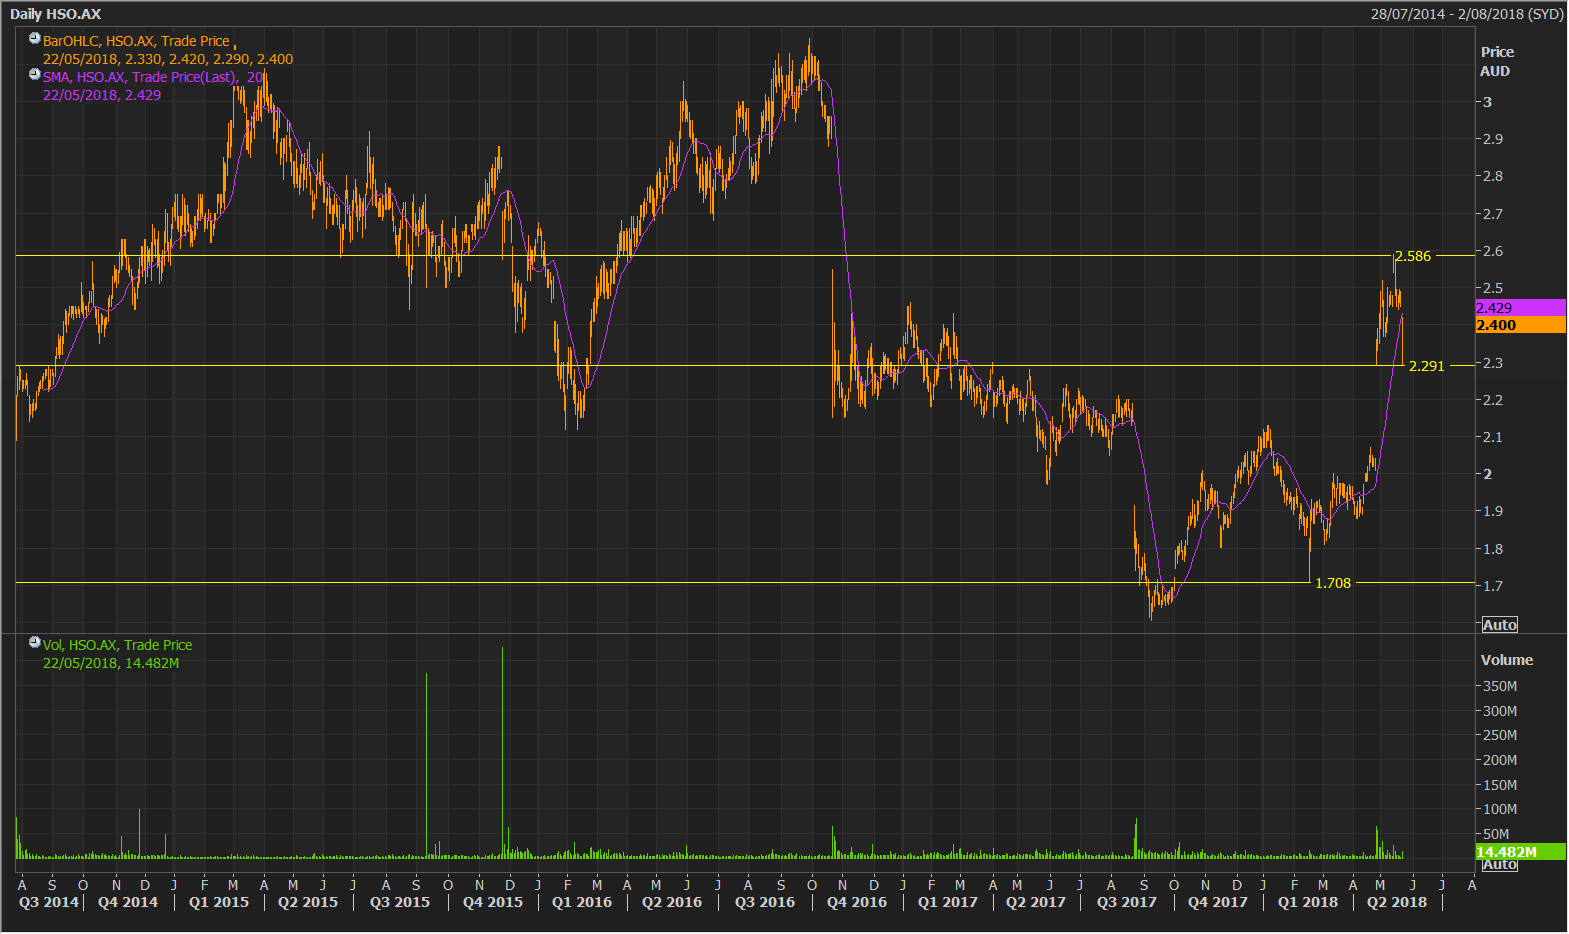Click the 2.2 price axis label
This screenshot has height=934, width=1569.
coord(1493,400)
